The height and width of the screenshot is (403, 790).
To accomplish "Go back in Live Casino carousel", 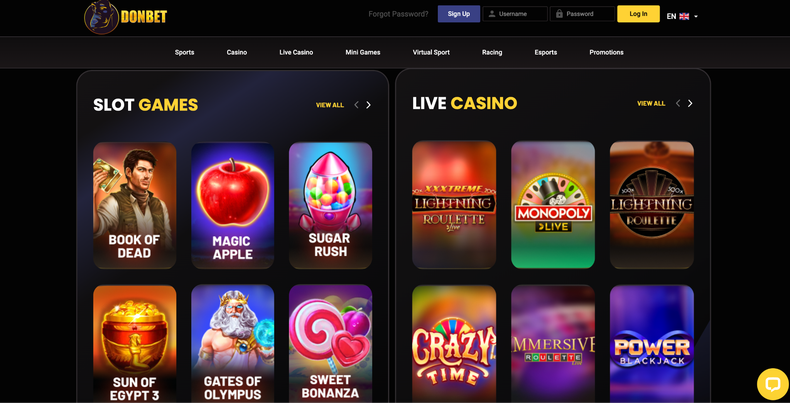I will pos(678,103).
